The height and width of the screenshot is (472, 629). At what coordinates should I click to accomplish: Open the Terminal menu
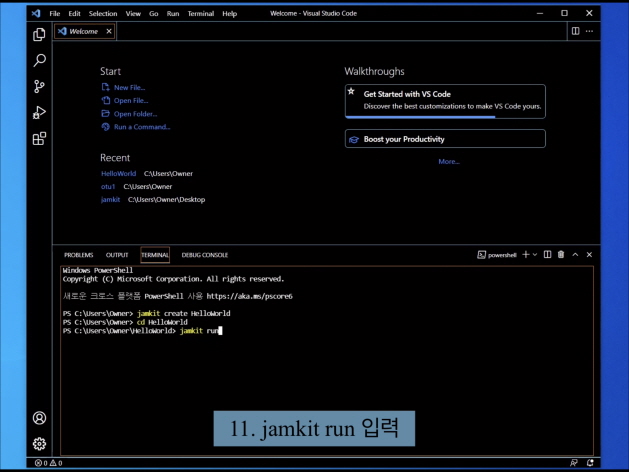(x=201, y=13)
